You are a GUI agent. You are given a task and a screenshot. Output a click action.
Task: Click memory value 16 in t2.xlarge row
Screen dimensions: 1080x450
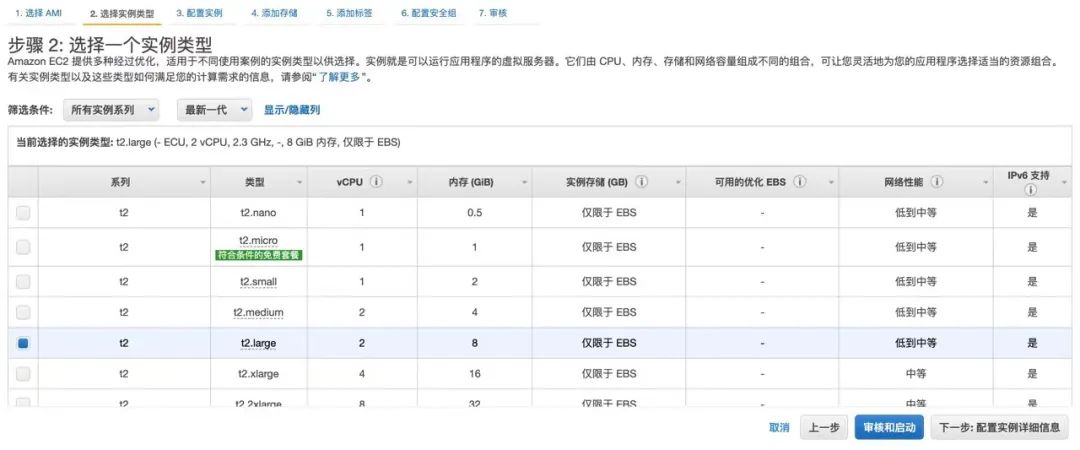coord(475,374)
